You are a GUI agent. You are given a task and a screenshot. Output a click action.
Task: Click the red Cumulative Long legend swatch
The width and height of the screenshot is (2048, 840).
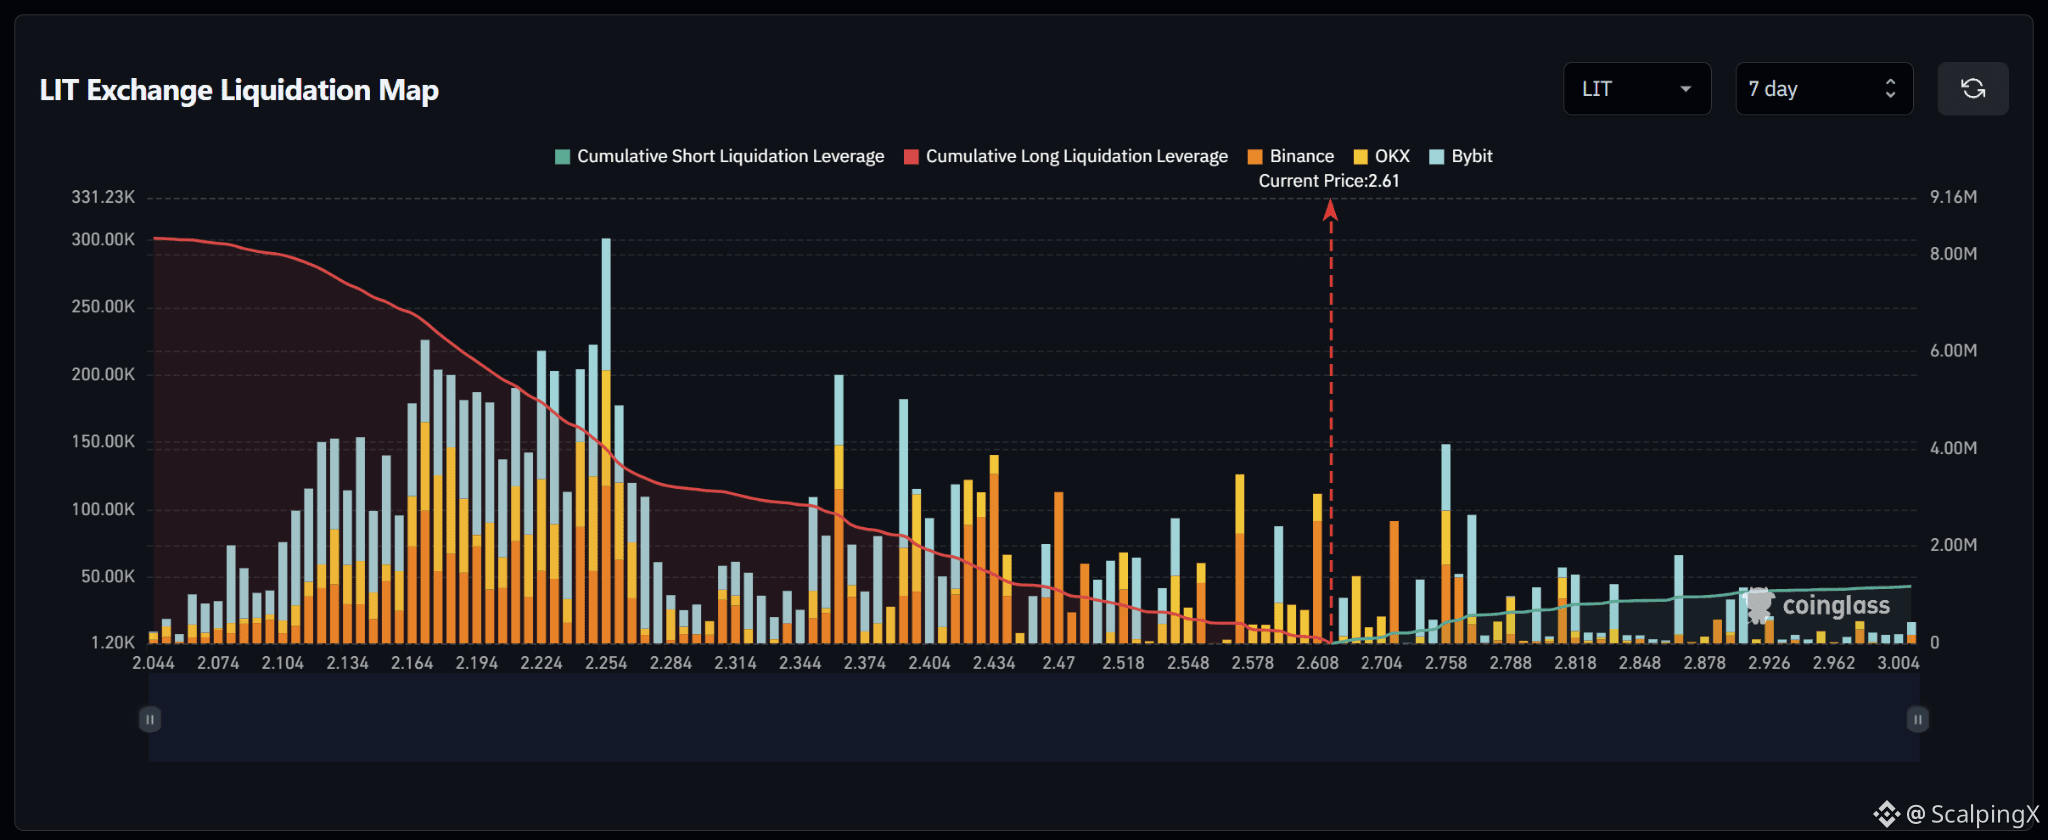pyautogui.click(x=911, y=156)
